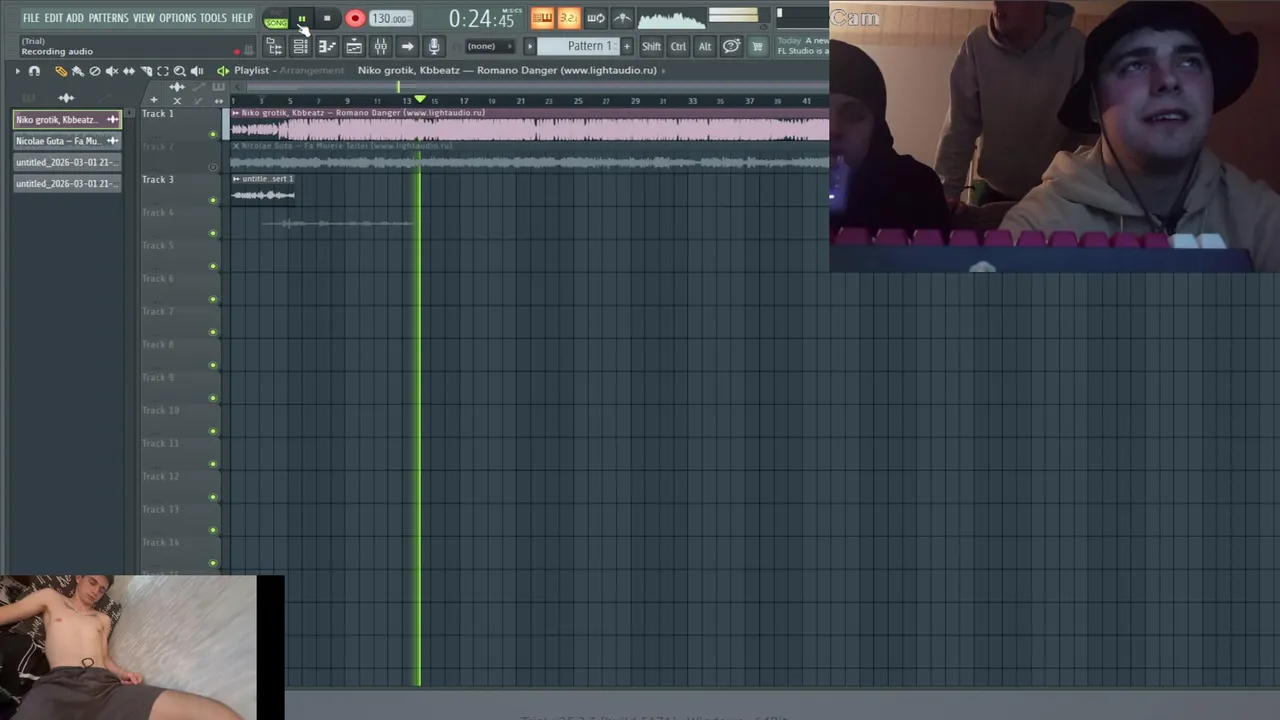
Task: Toggle the magnet snap-to-grid icon
Action: 34,71
